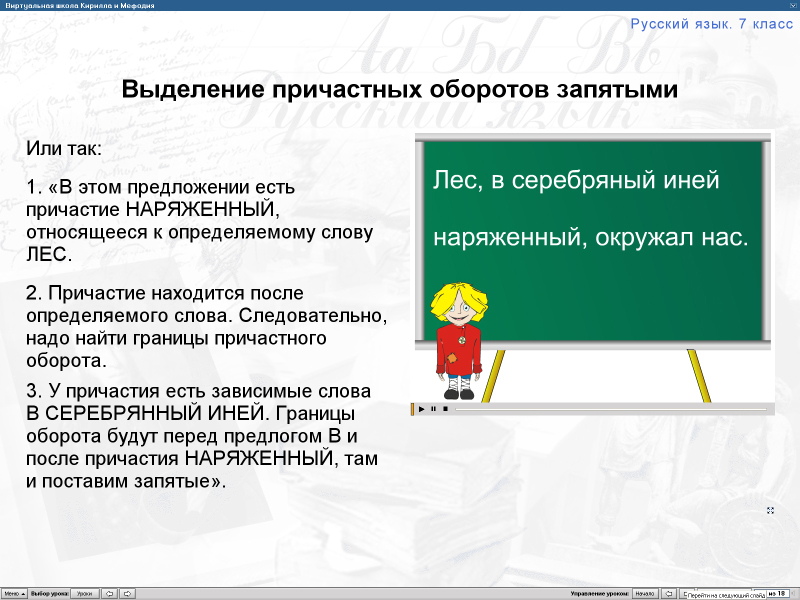Open the Меню popup at bottom left
Screen dimensions: 800x600
14,592
